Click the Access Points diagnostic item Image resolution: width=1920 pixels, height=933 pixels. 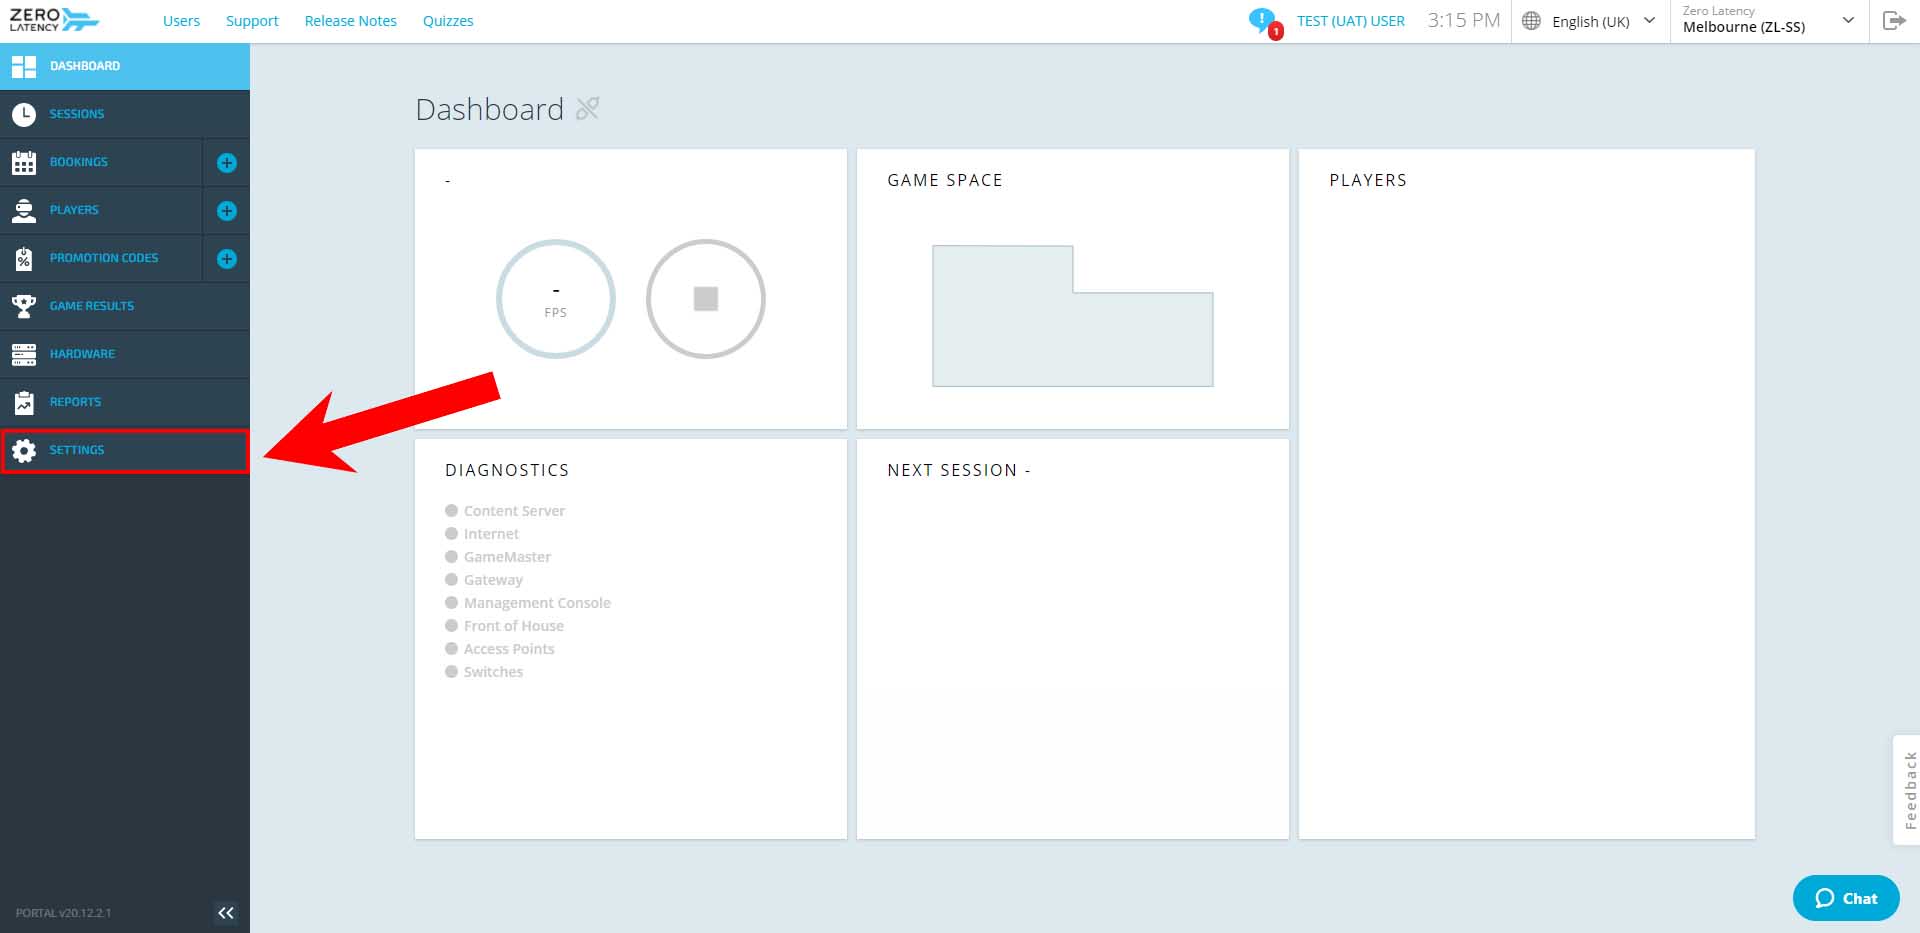coord(500,649)
